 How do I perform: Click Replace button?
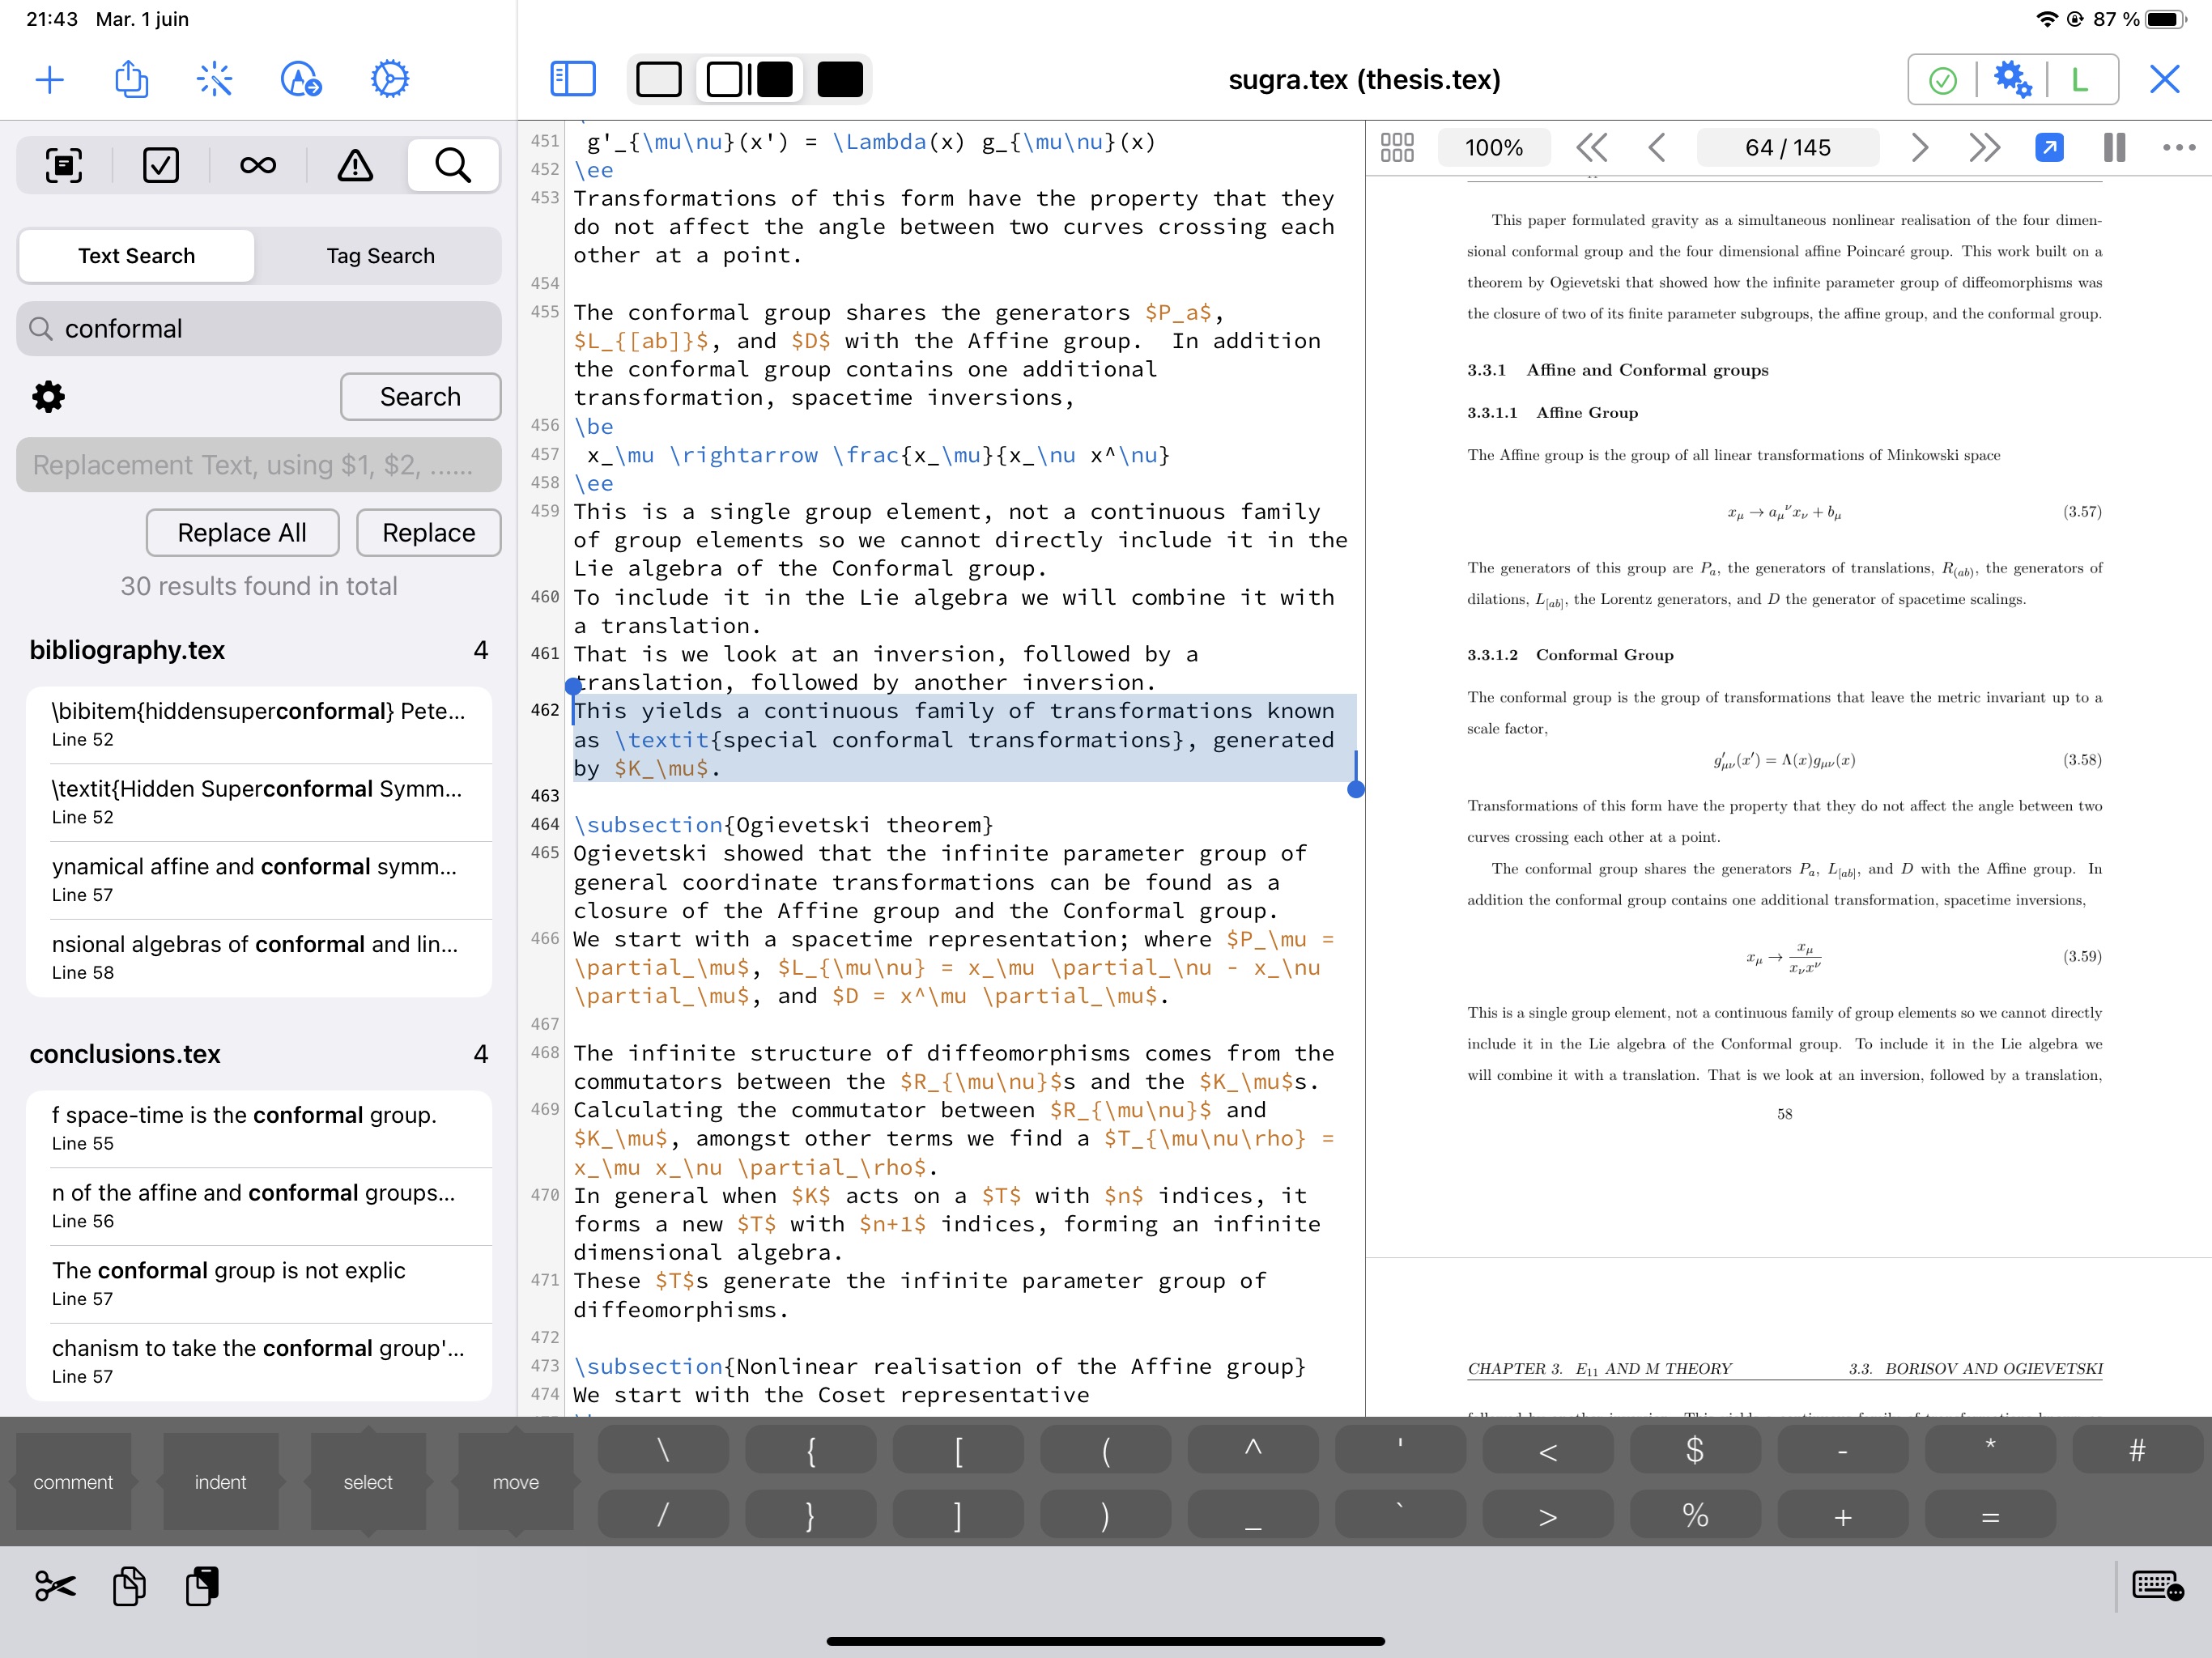(x=427, y=531)
